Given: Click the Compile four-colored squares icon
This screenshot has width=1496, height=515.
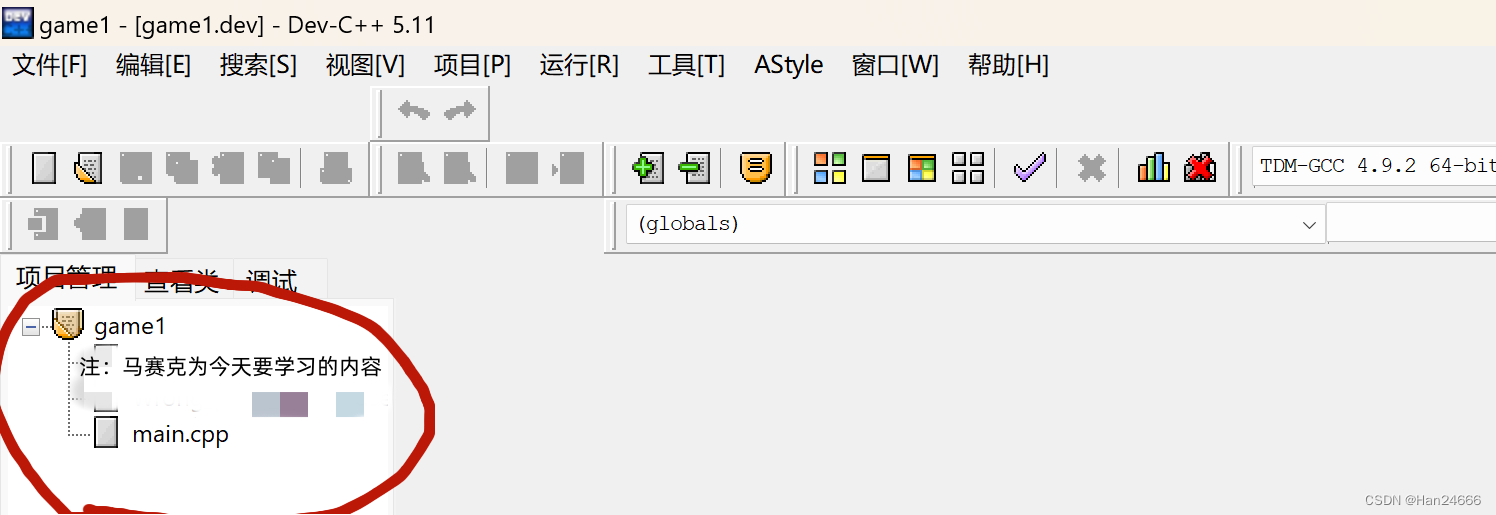Looking at the screenshot, I should 830,168.
